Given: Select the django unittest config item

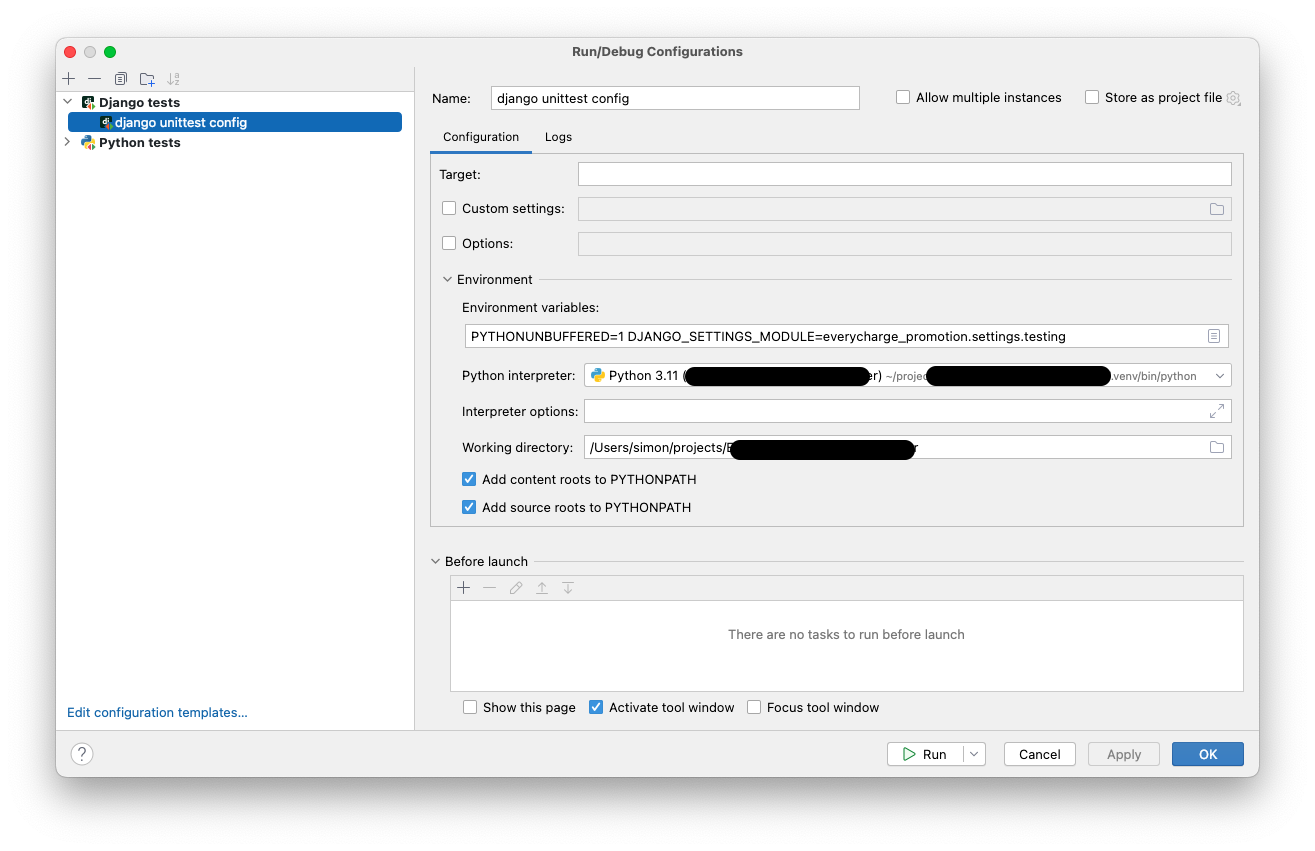Looking at the screenshot, I should (235, 122).
